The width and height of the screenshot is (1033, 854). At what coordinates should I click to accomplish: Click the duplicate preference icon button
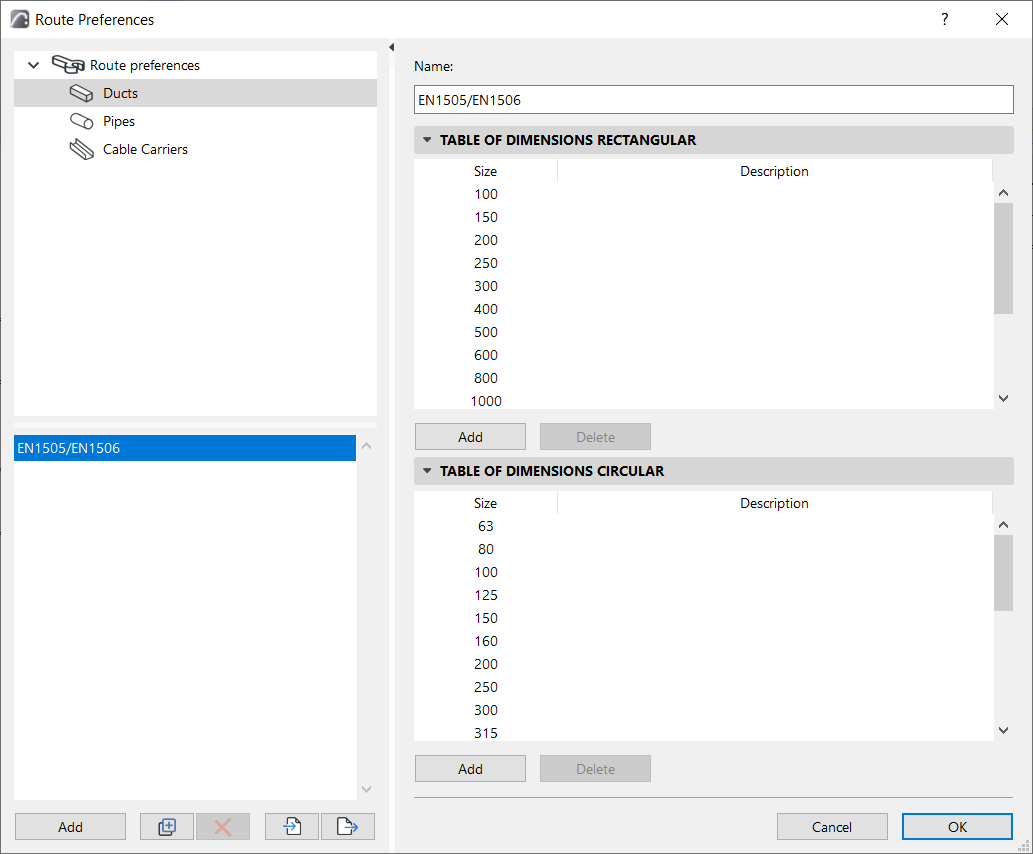tap(167, 826)
